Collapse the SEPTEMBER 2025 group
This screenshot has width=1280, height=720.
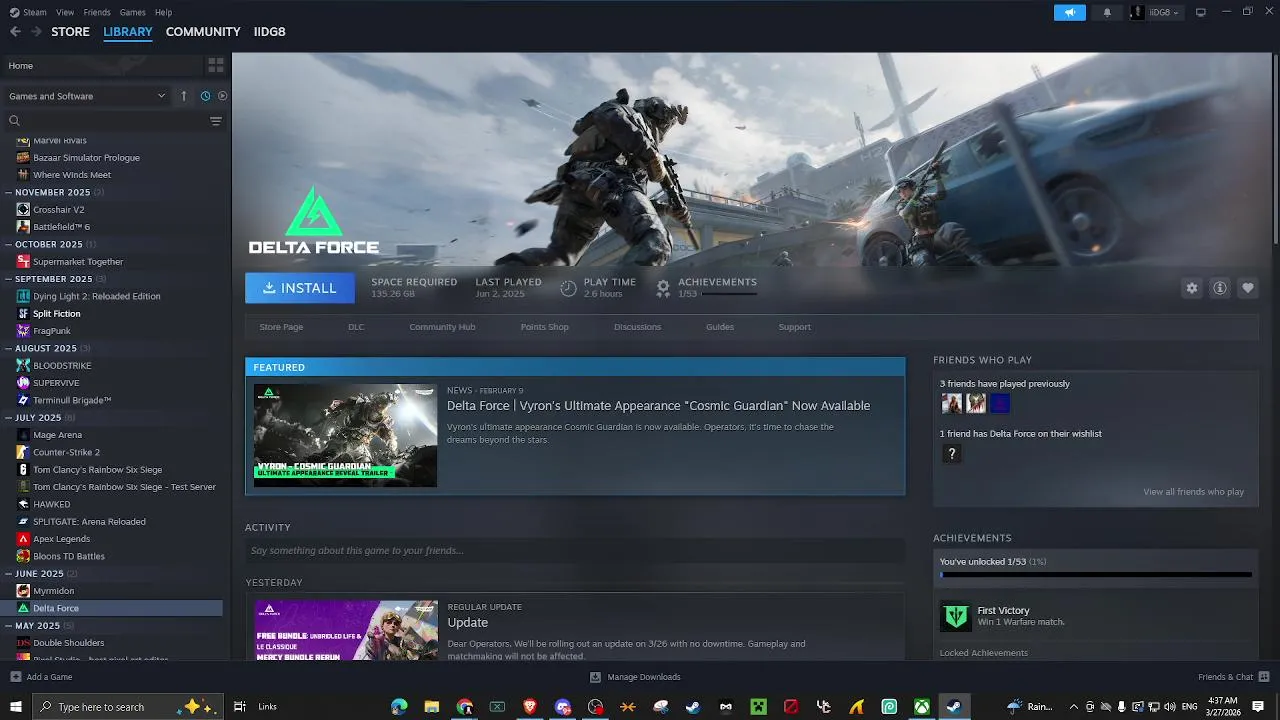[9, 279]
